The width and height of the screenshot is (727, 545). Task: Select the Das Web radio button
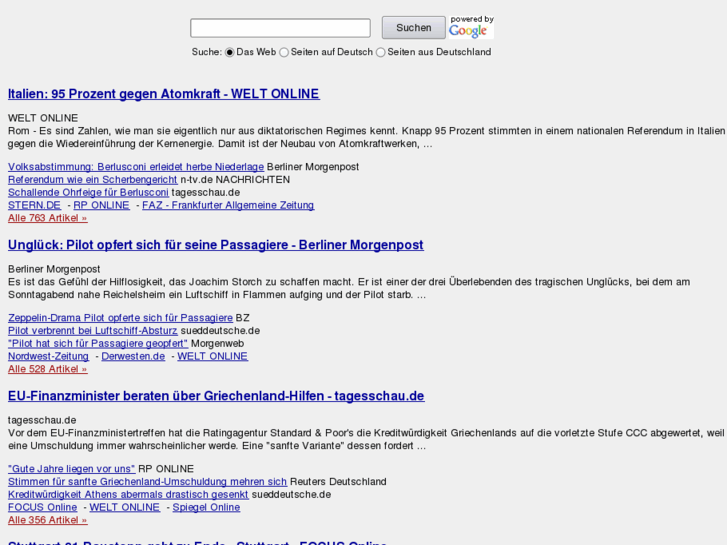click(x=230, y=52)
